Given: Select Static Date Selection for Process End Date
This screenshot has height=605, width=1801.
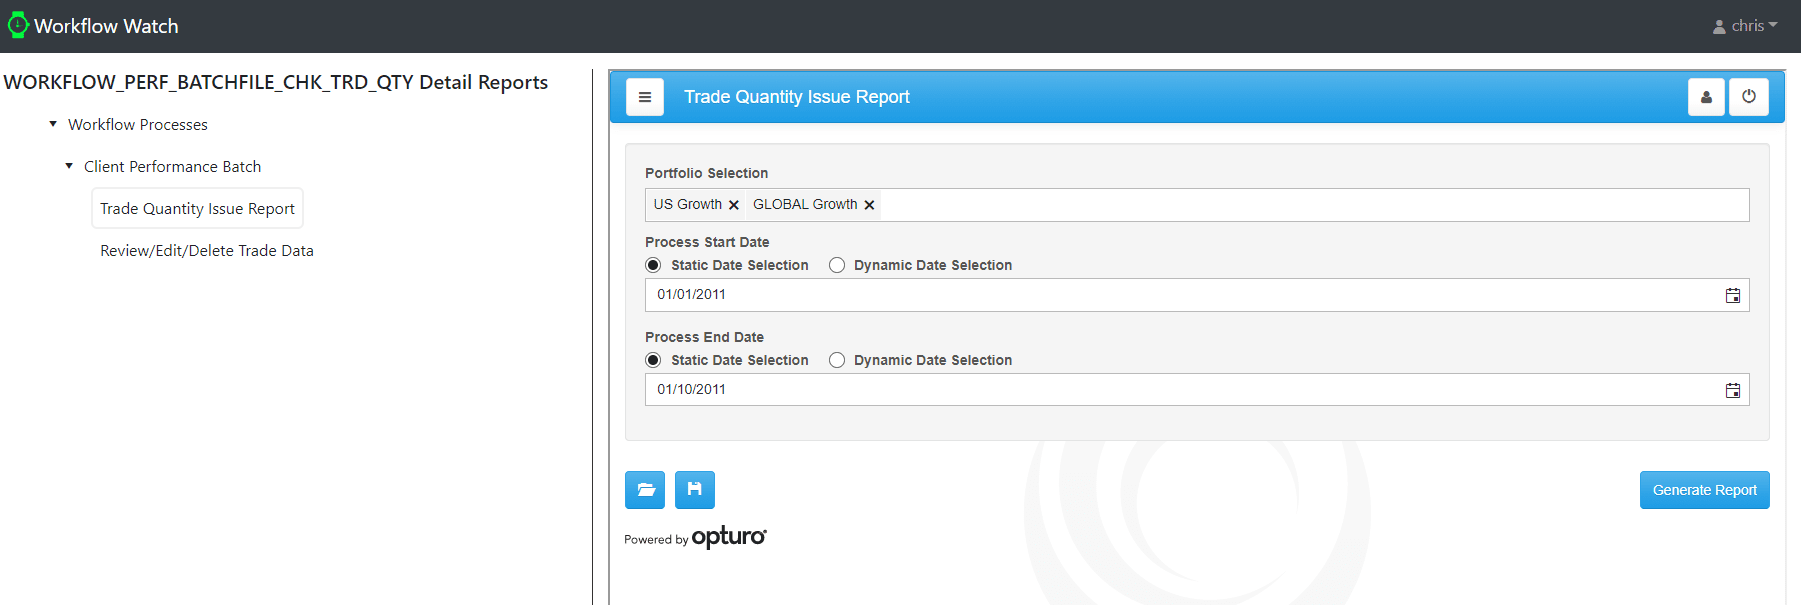Looking at the screenshot, I should (653, 360).
